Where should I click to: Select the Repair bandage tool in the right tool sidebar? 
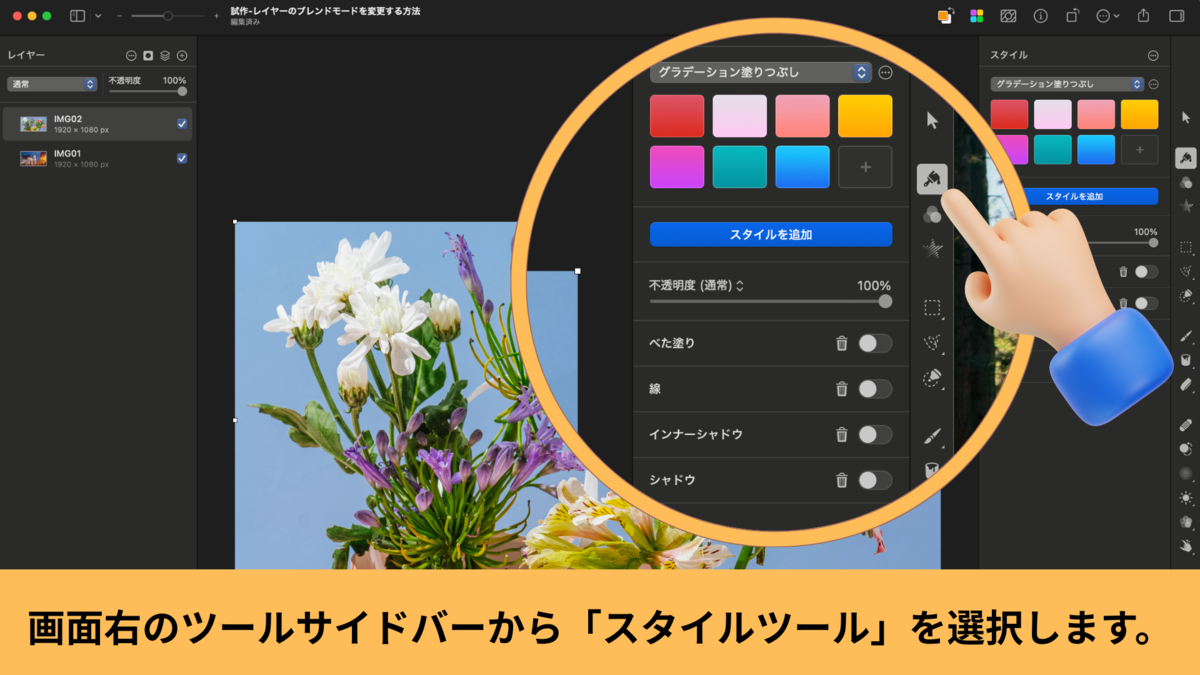pyautogui.click(x=1186, y=425)
